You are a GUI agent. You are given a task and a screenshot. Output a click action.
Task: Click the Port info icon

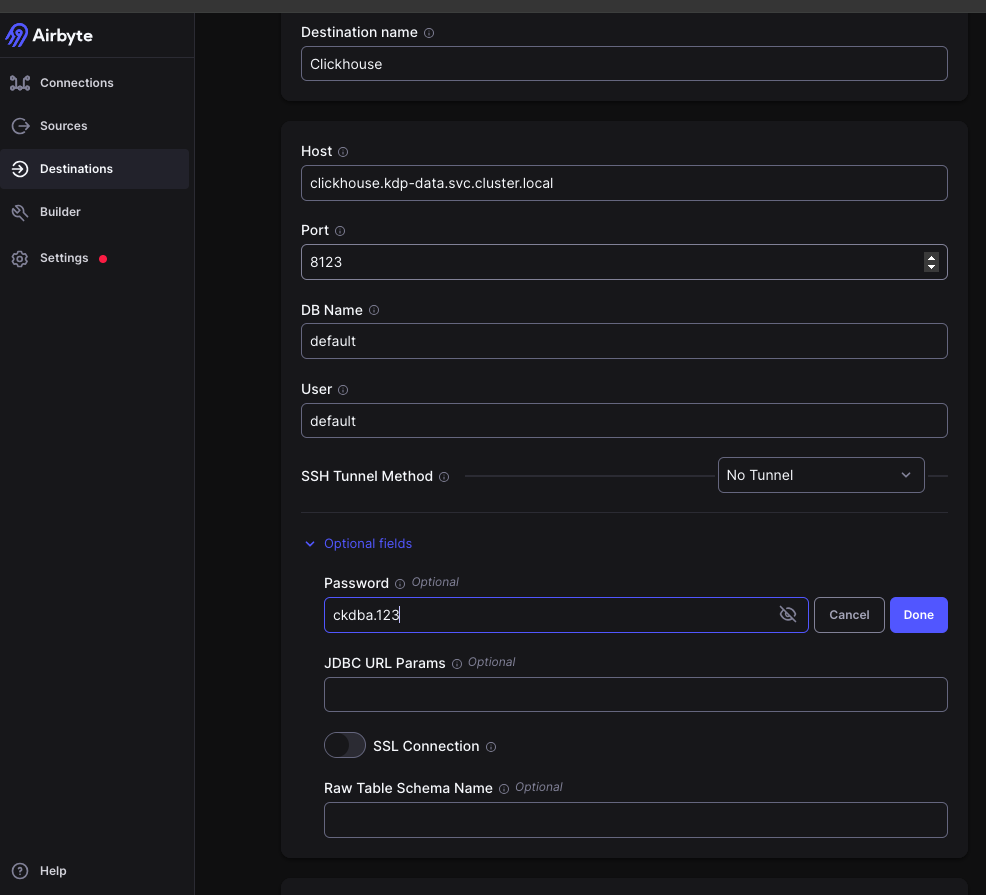[x=340, y=231]
